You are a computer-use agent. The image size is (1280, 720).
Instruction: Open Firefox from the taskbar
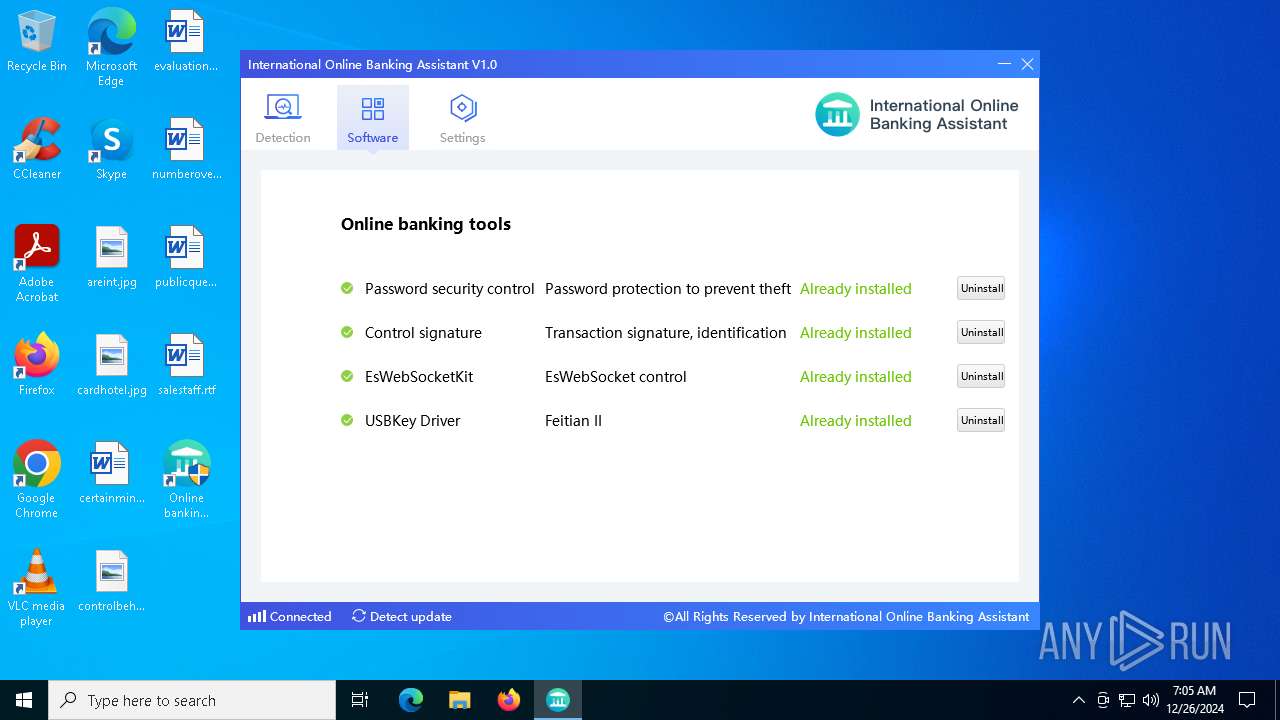pyautogui.click(x=509, y=700)
